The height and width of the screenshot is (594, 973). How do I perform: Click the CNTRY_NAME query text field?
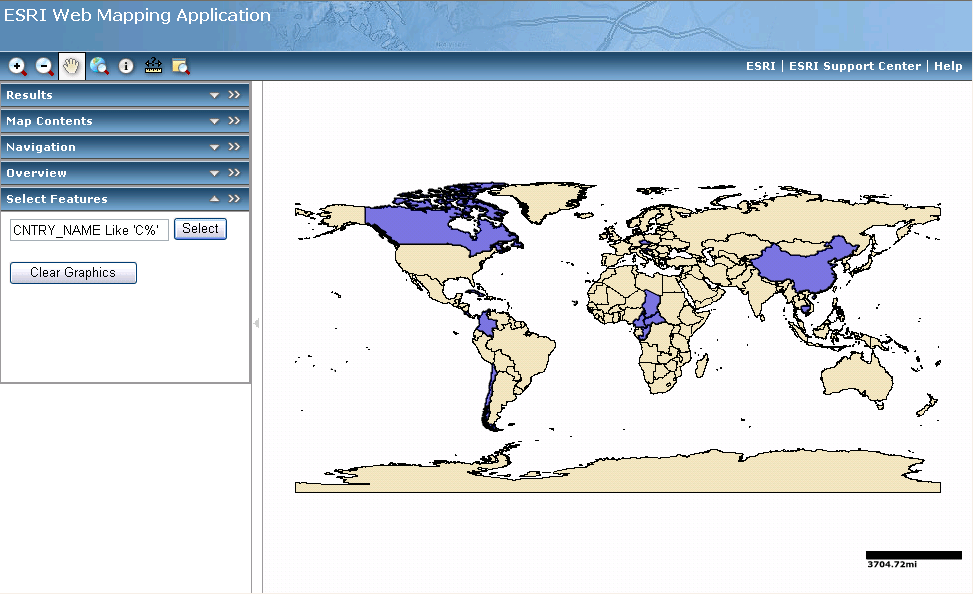(89, 230)
